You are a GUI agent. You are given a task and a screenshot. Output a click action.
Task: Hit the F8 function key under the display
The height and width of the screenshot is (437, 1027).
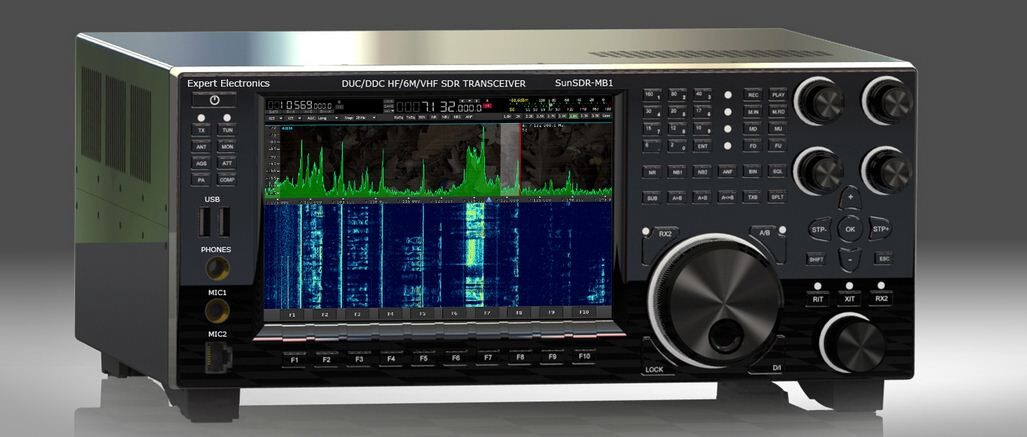coord(519,357)
